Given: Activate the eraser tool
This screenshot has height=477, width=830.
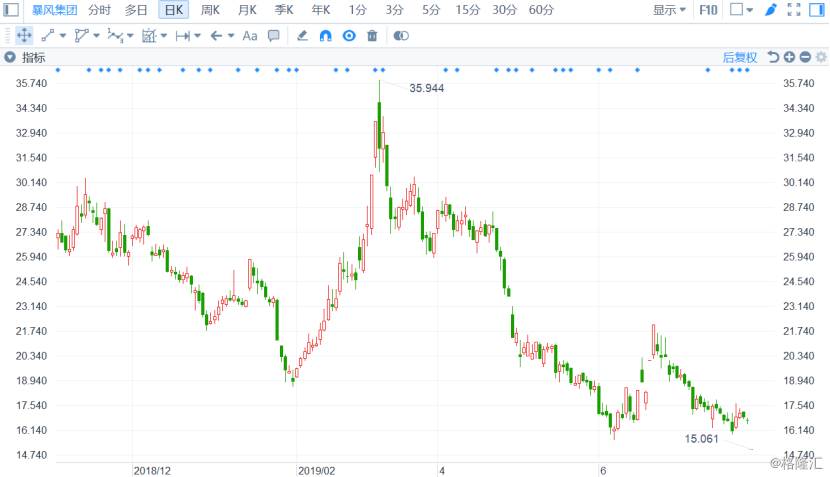Looking at the screenshot, I should 302,36.
